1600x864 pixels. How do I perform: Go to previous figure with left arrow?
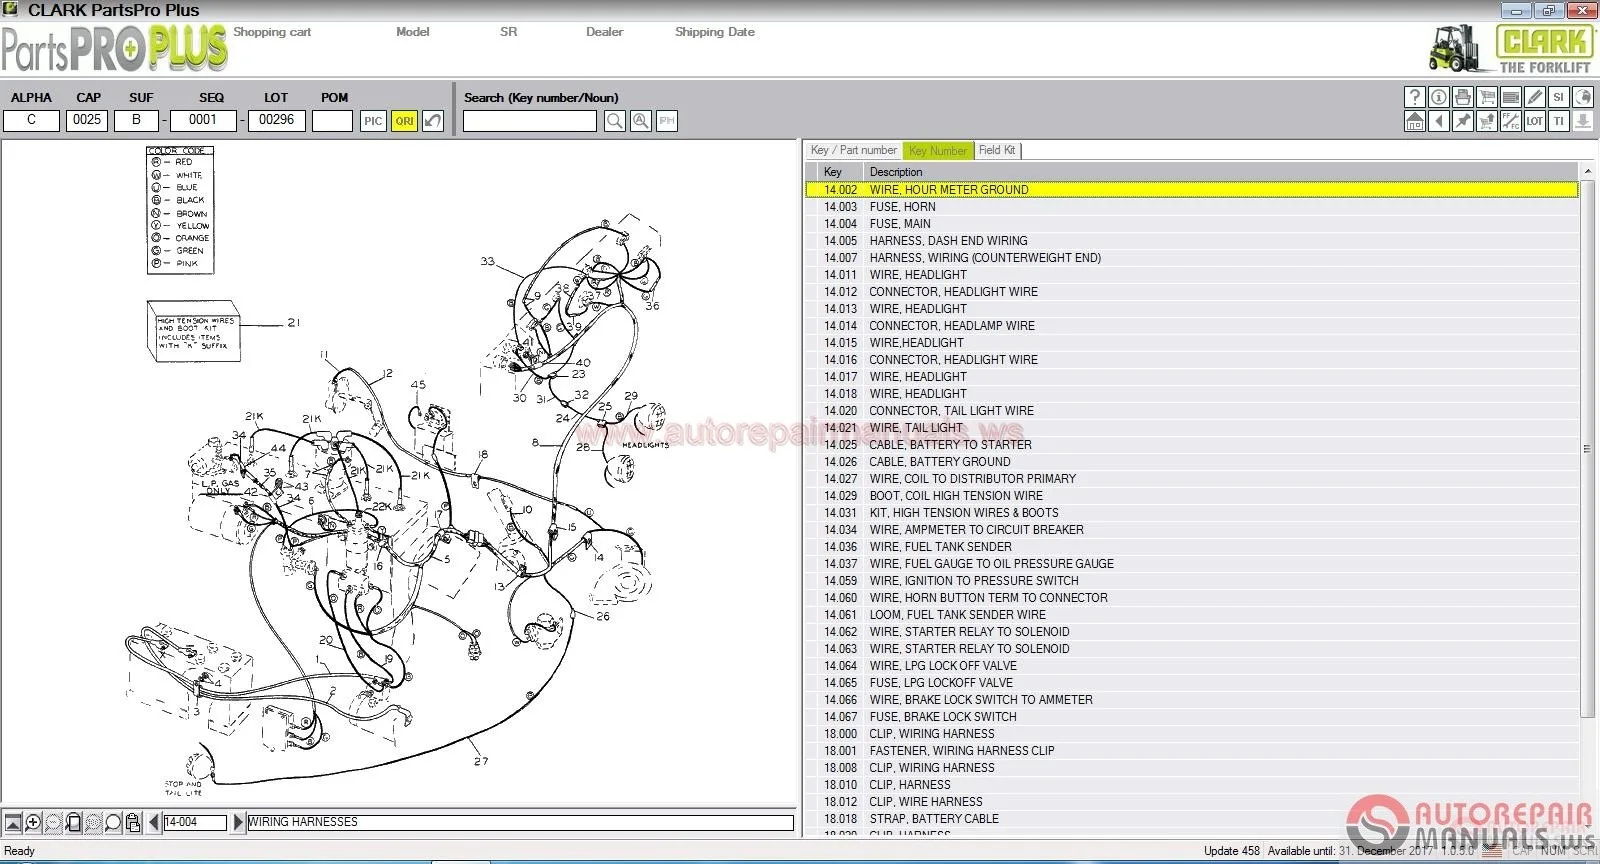pos(153,822)
